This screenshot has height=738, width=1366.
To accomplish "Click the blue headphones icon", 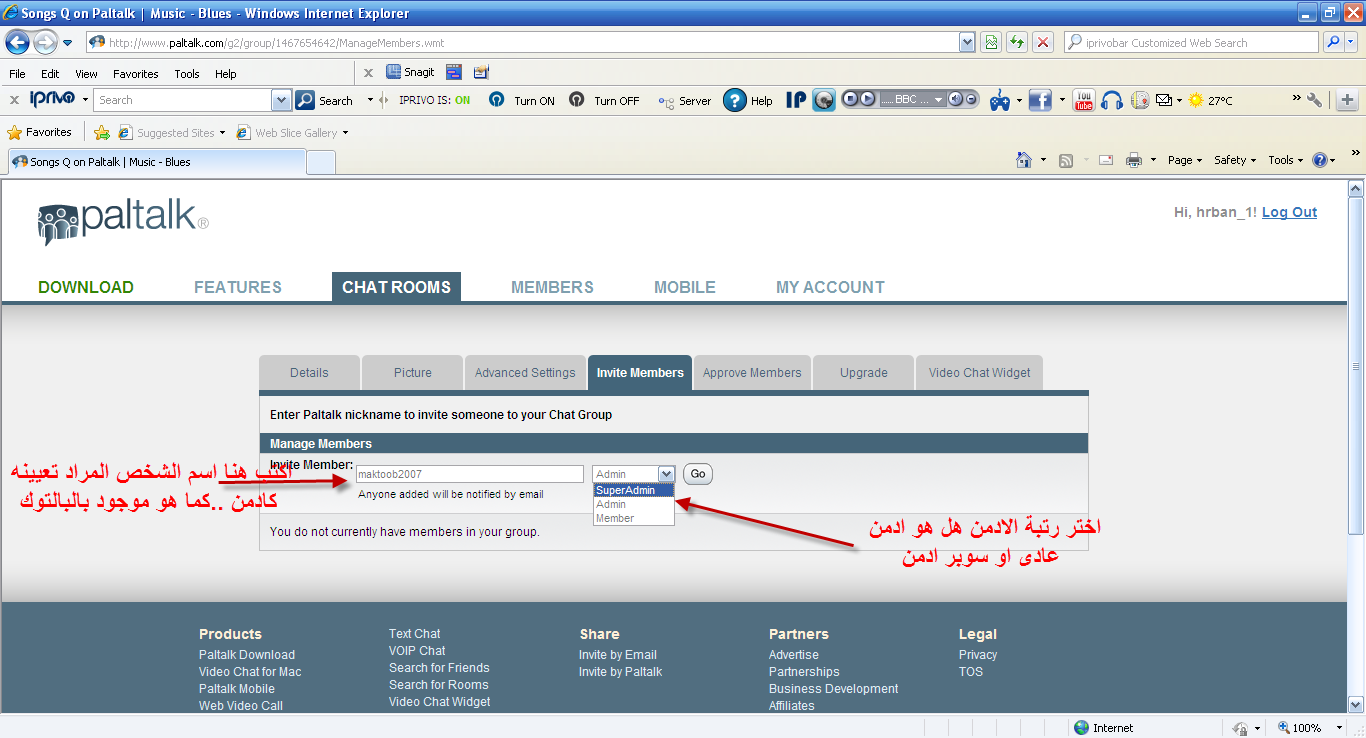I will click(x=1111, y=100).
